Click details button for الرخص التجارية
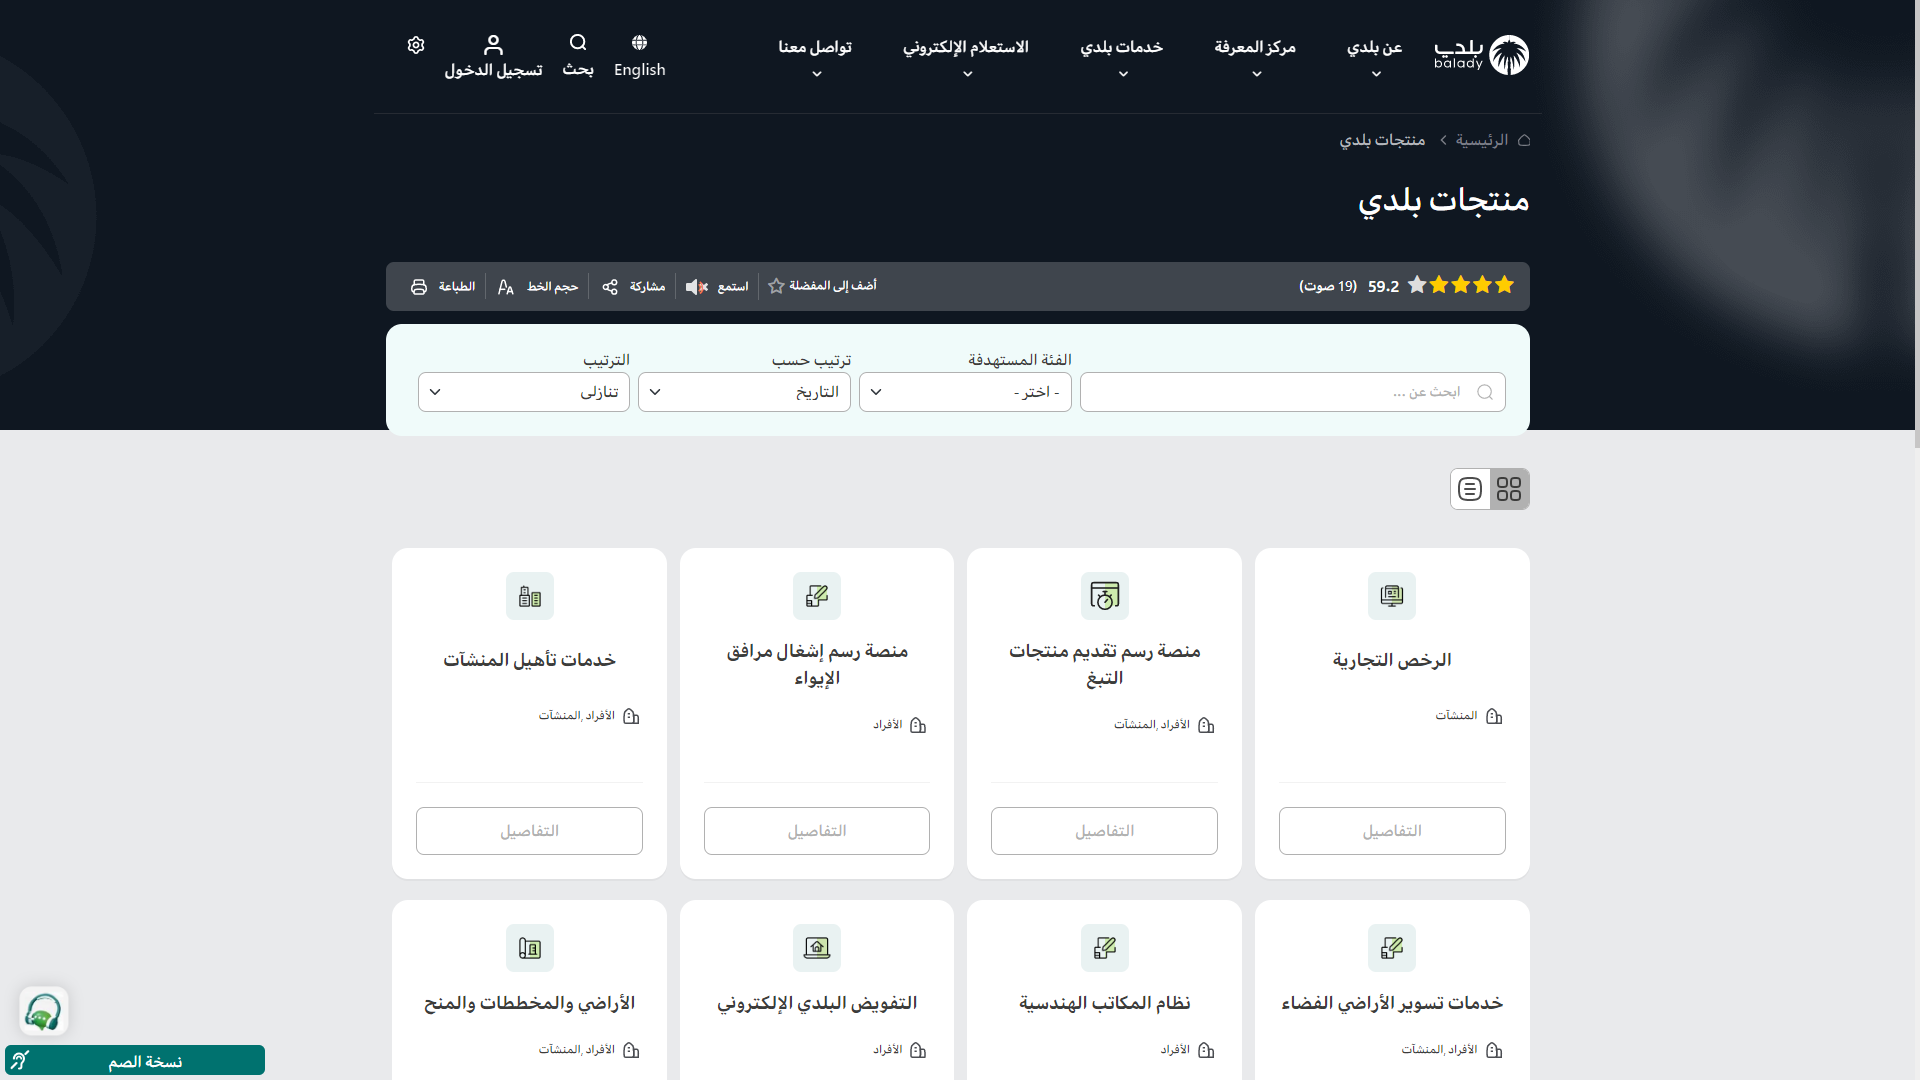This screenshot has height=1080, width=1920. [x=1391, y=831]
